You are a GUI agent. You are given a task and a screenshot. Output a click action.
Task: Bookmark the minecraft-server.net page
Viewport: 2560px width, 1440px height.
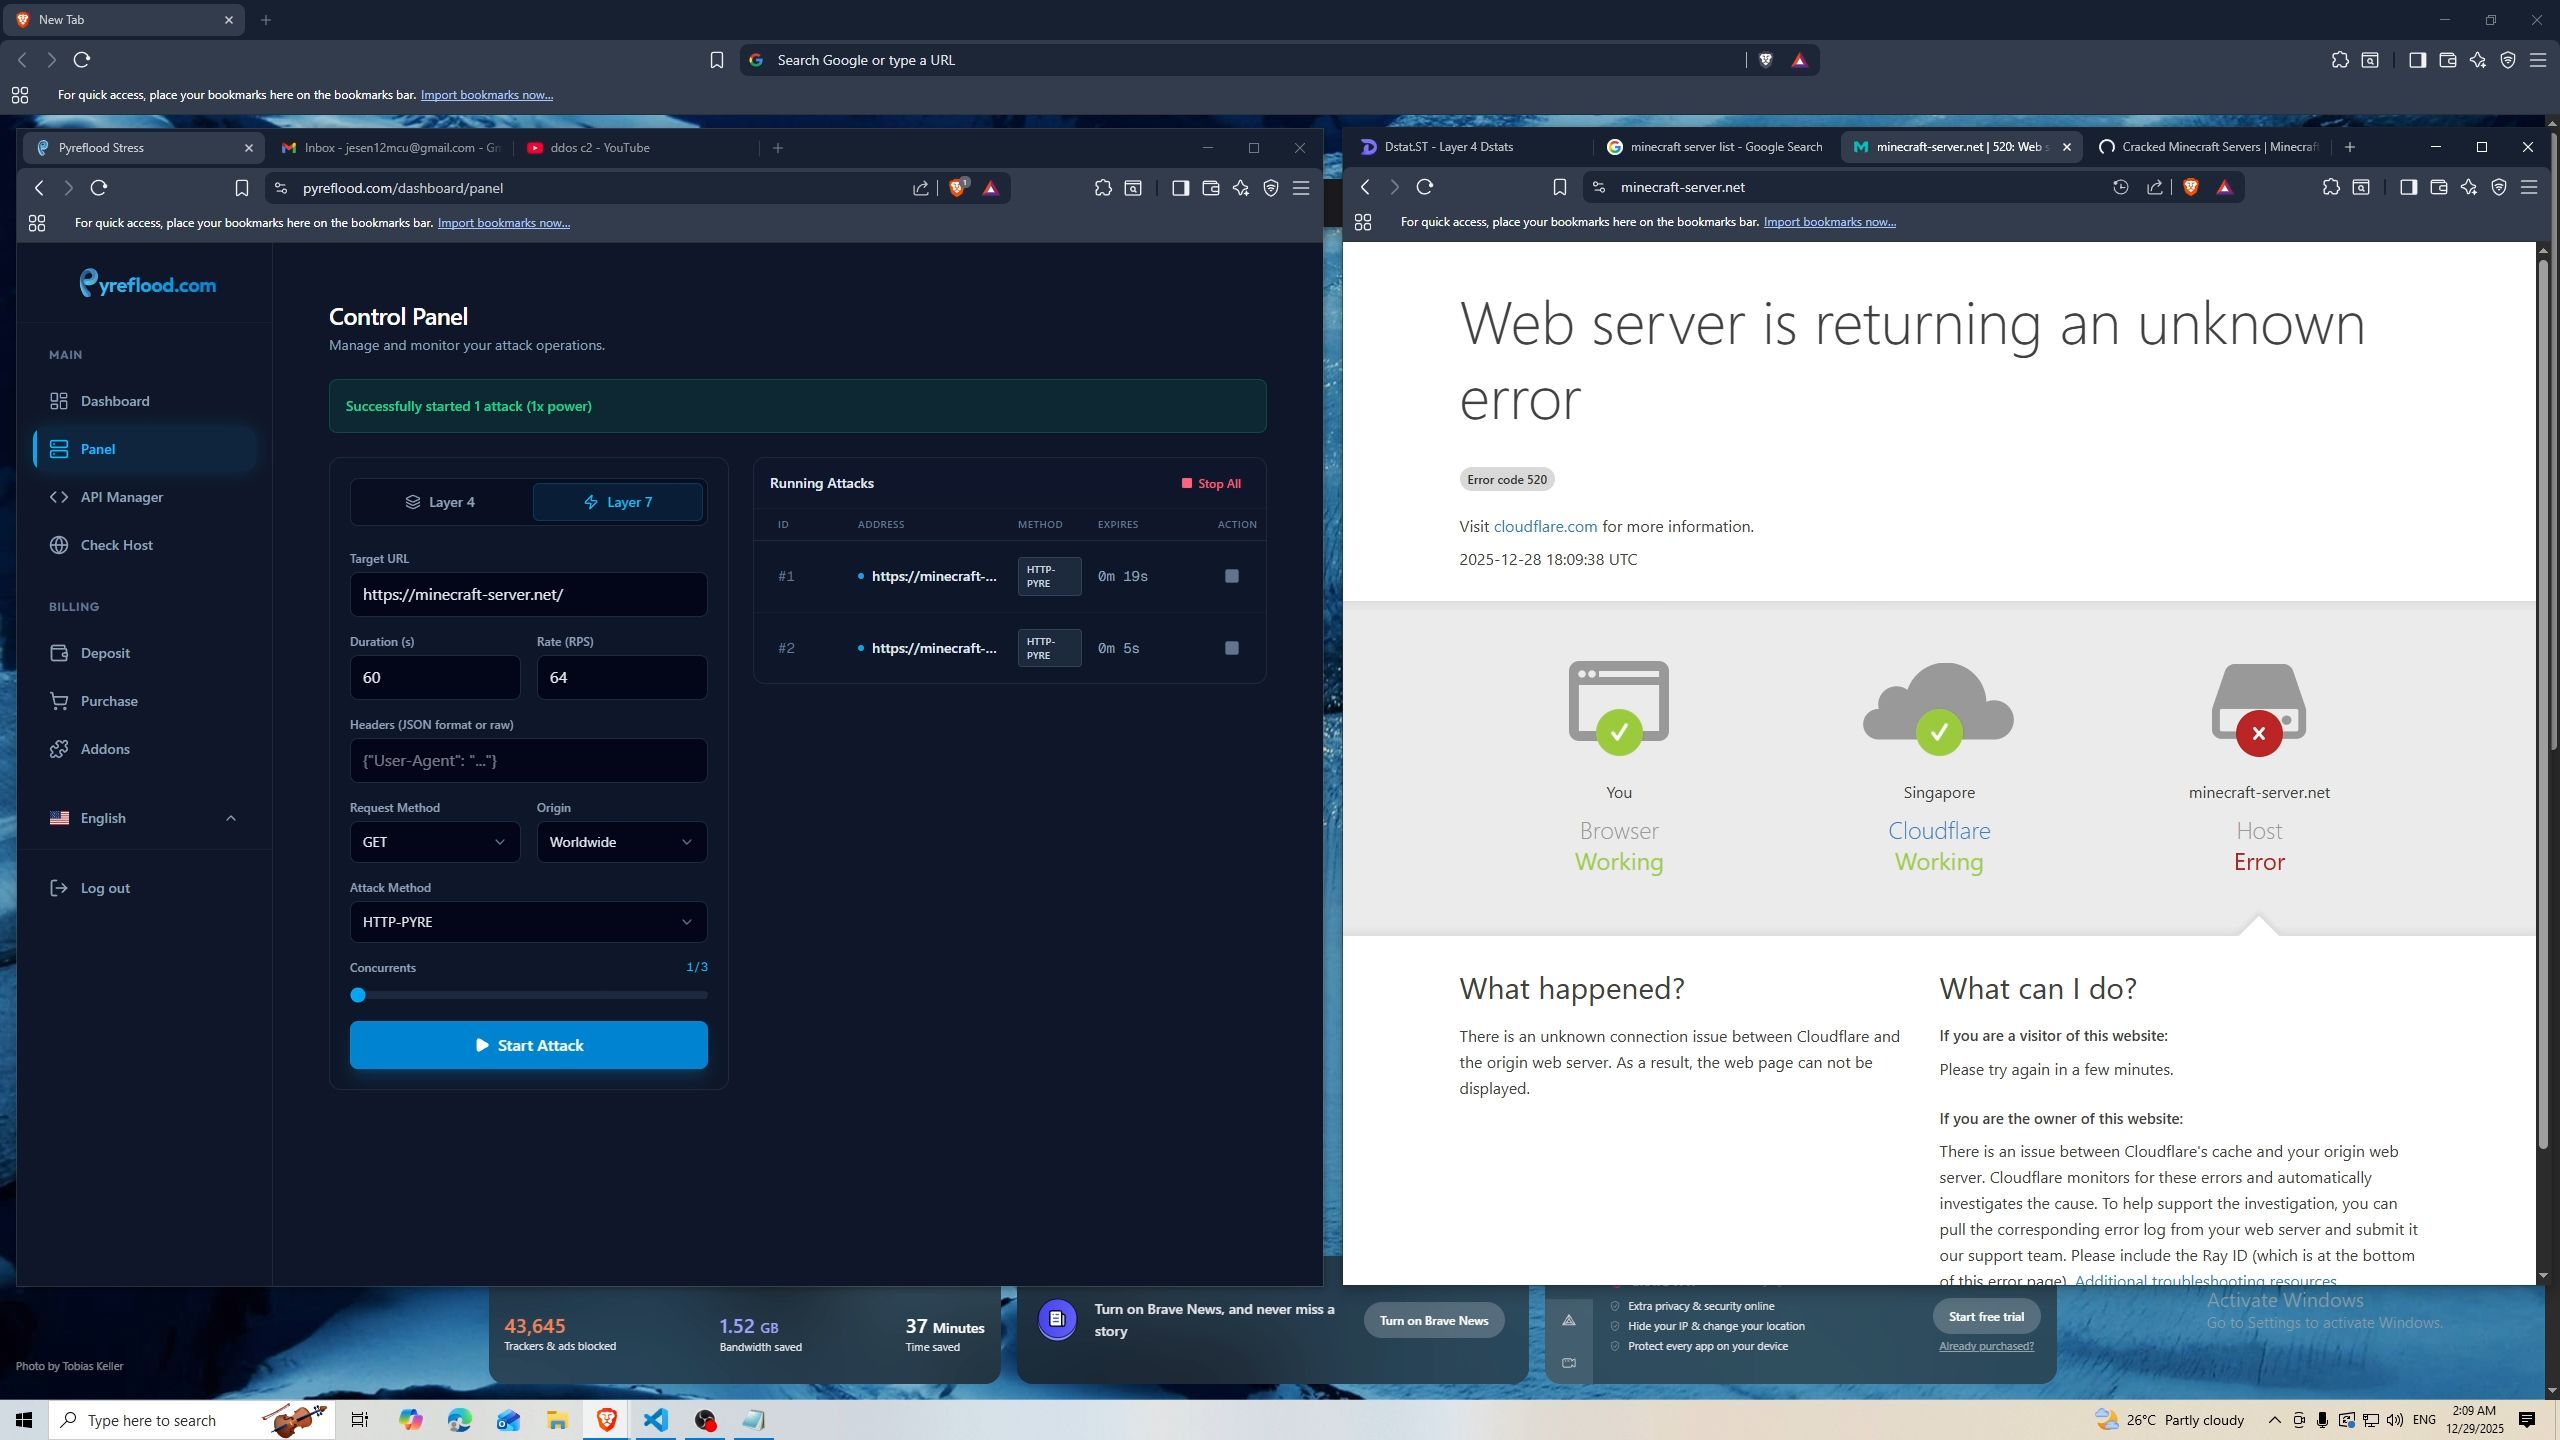tap(1559, 187)
